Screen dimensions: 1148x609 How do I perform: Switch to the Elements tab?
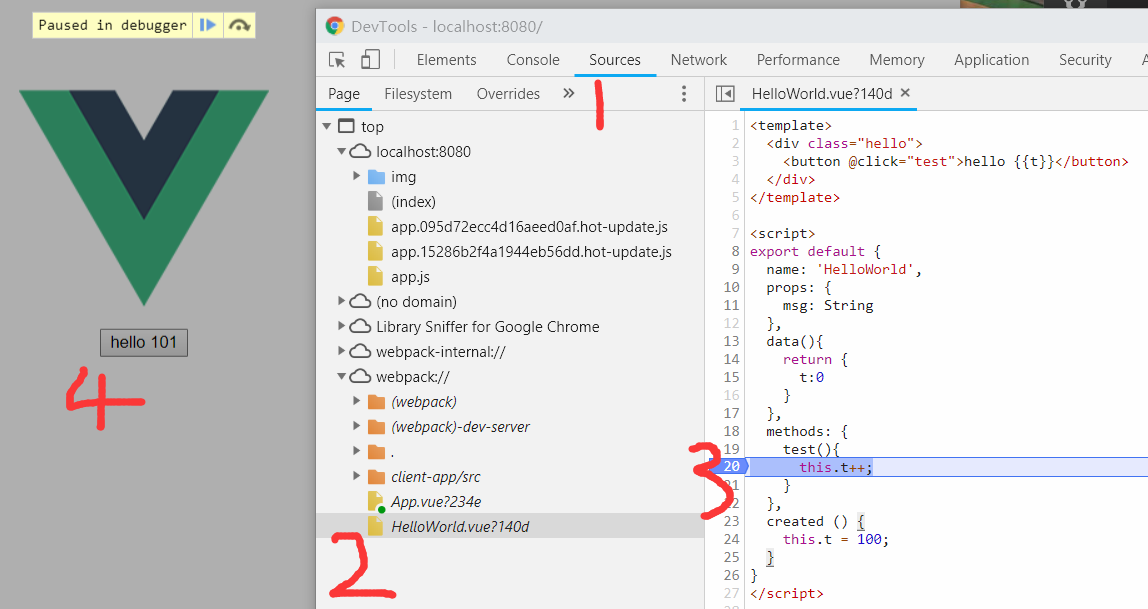447,60
